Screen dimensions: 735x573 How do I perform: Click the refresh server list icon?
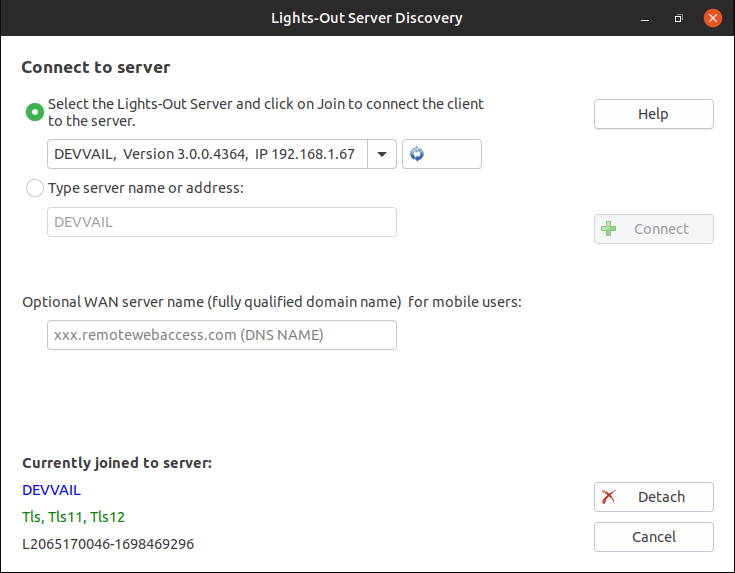coord(417,154)
